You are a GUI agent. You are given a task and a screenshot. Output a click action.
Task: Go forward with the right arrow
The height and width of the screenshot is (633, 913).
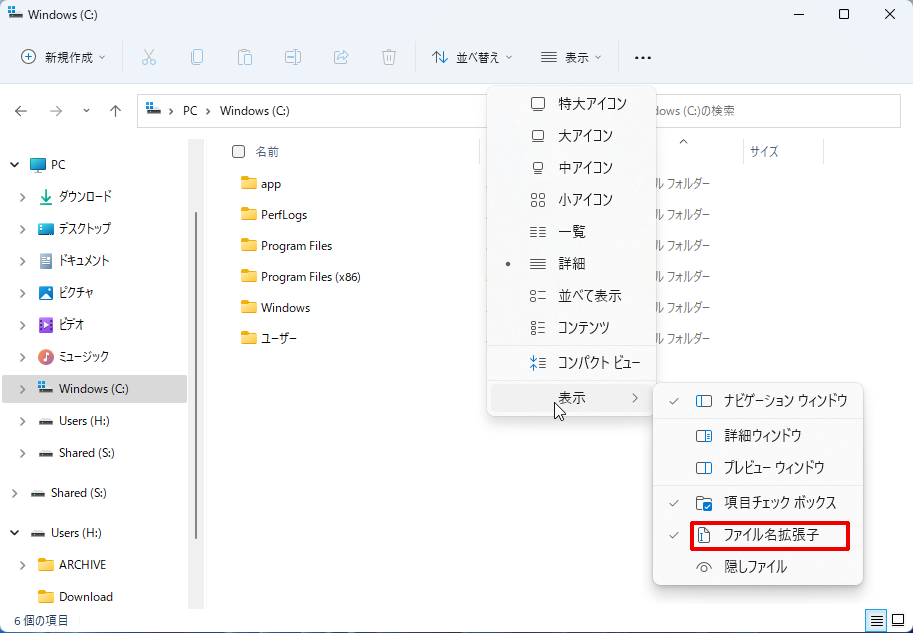(56, 111)
